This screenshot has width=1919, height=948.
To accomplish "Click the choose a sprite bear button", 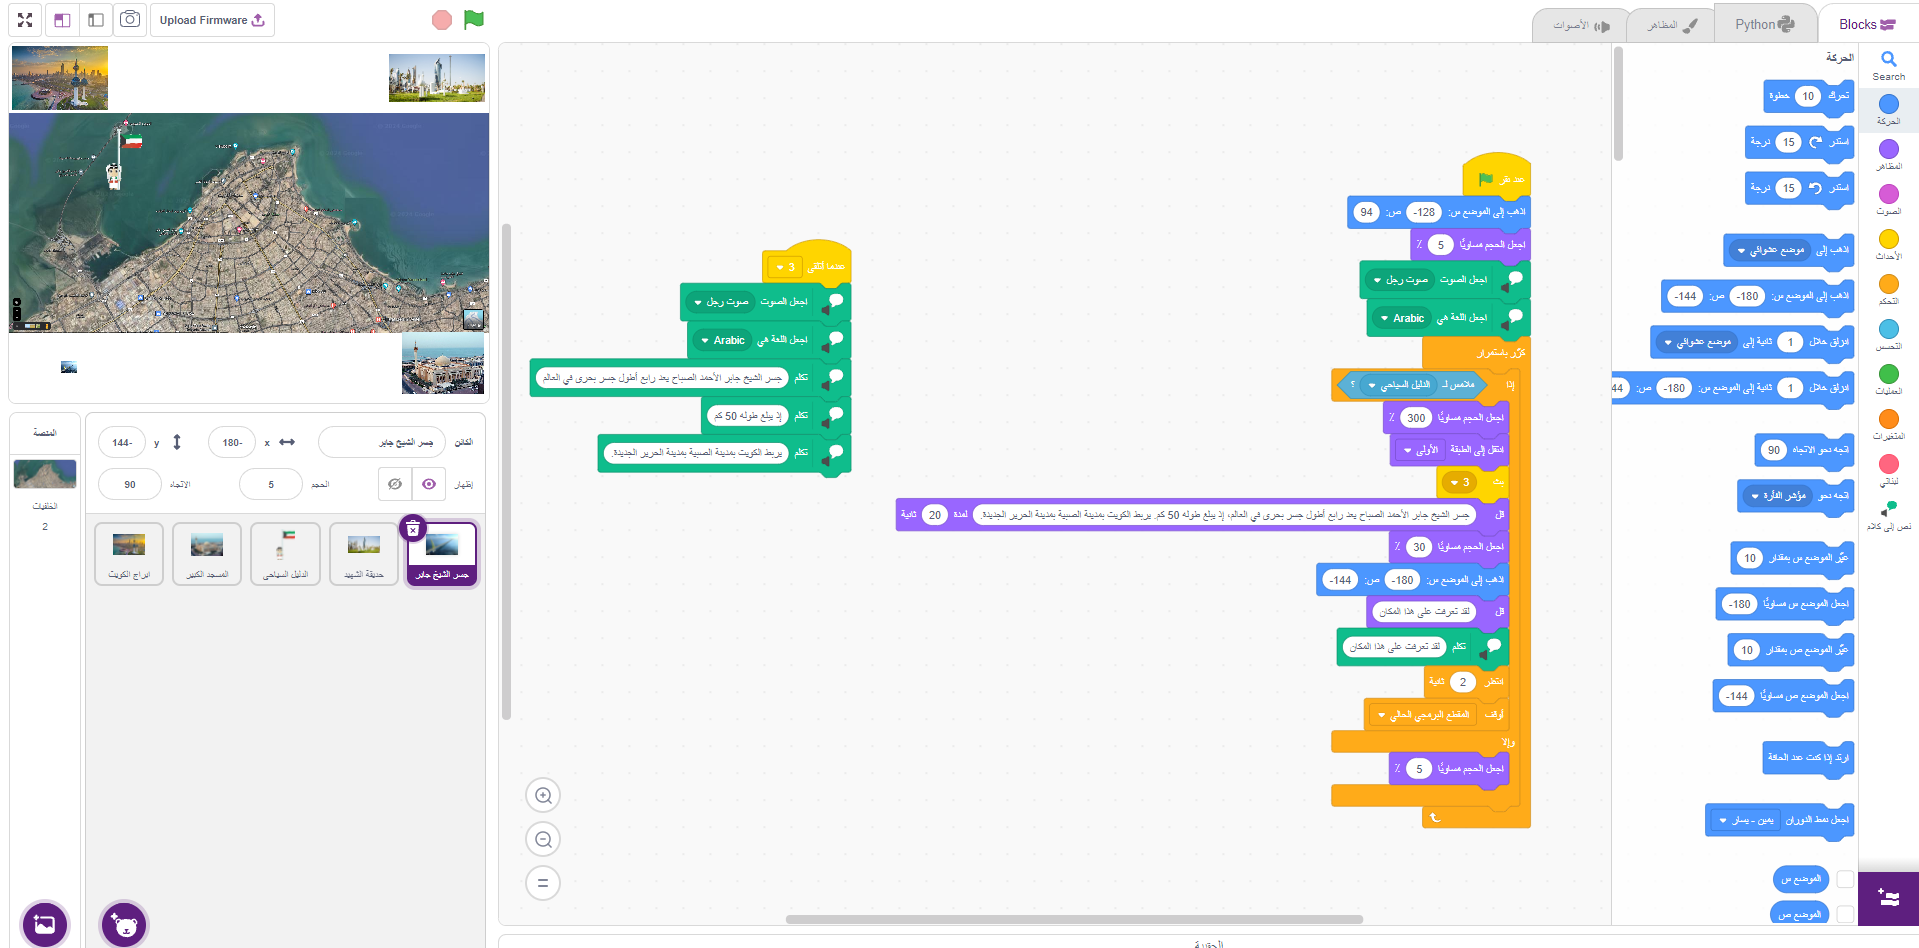I will [124, 924].
